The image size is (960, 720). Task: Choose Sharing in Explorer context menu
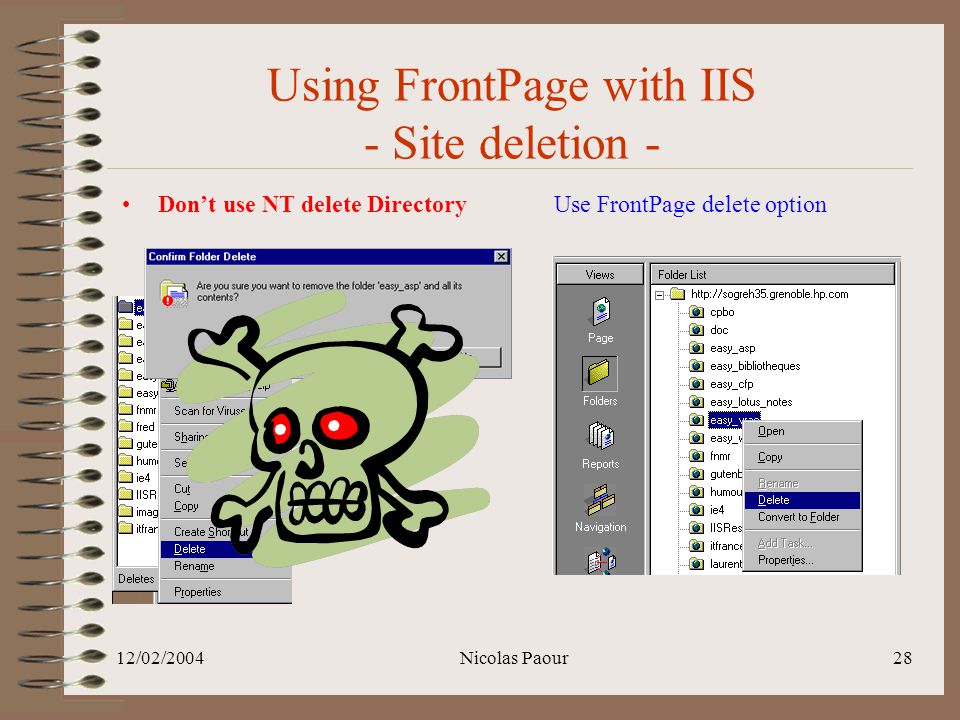pos(190,437)
